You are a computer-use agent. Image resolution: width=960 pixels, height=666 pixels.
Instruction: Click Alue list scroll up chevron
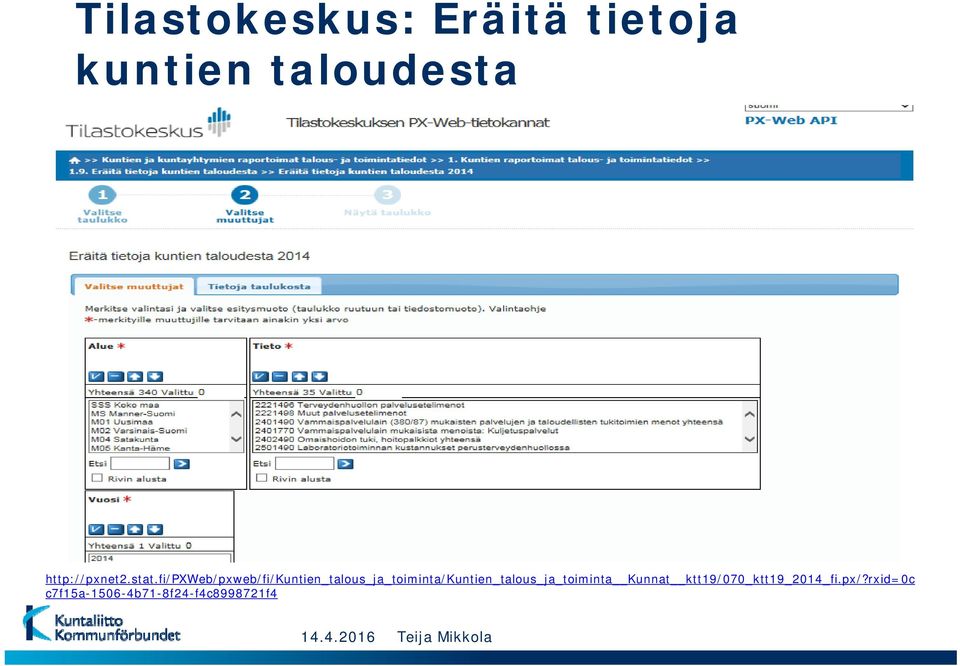pos(236,414)
